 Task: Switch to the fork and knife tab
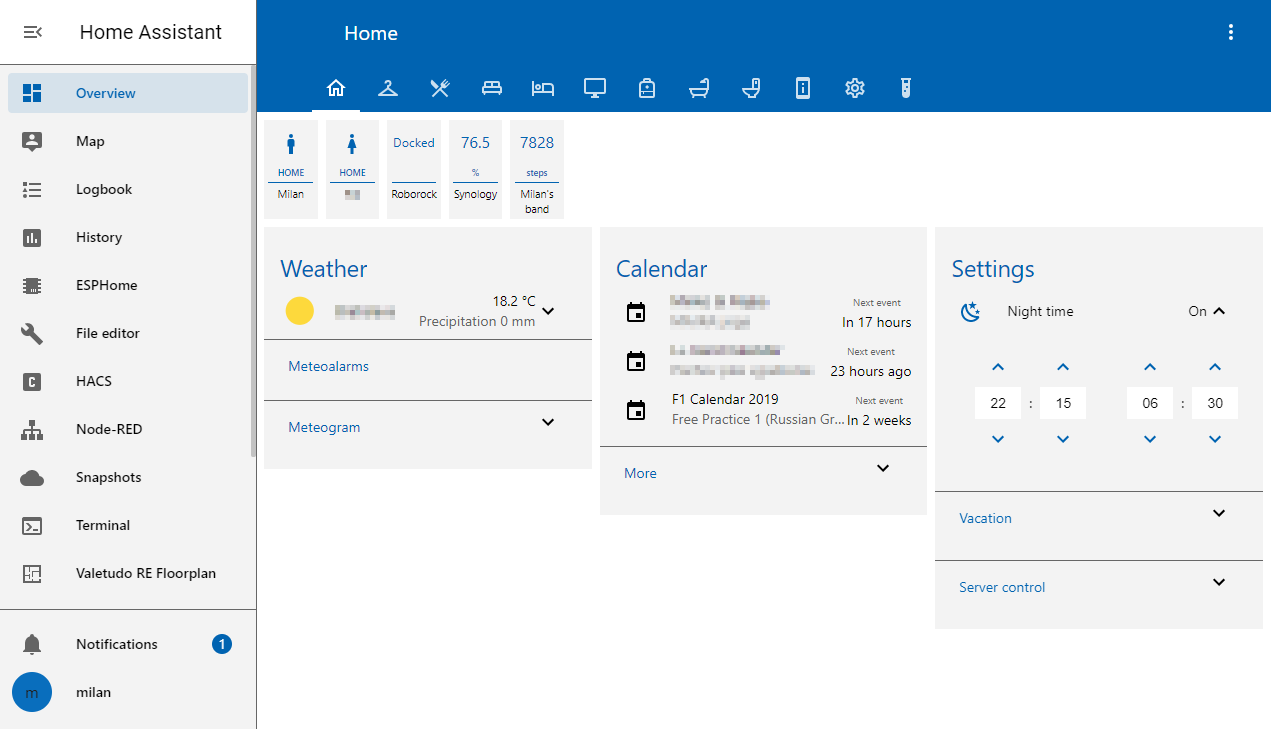tap(440, 88)
